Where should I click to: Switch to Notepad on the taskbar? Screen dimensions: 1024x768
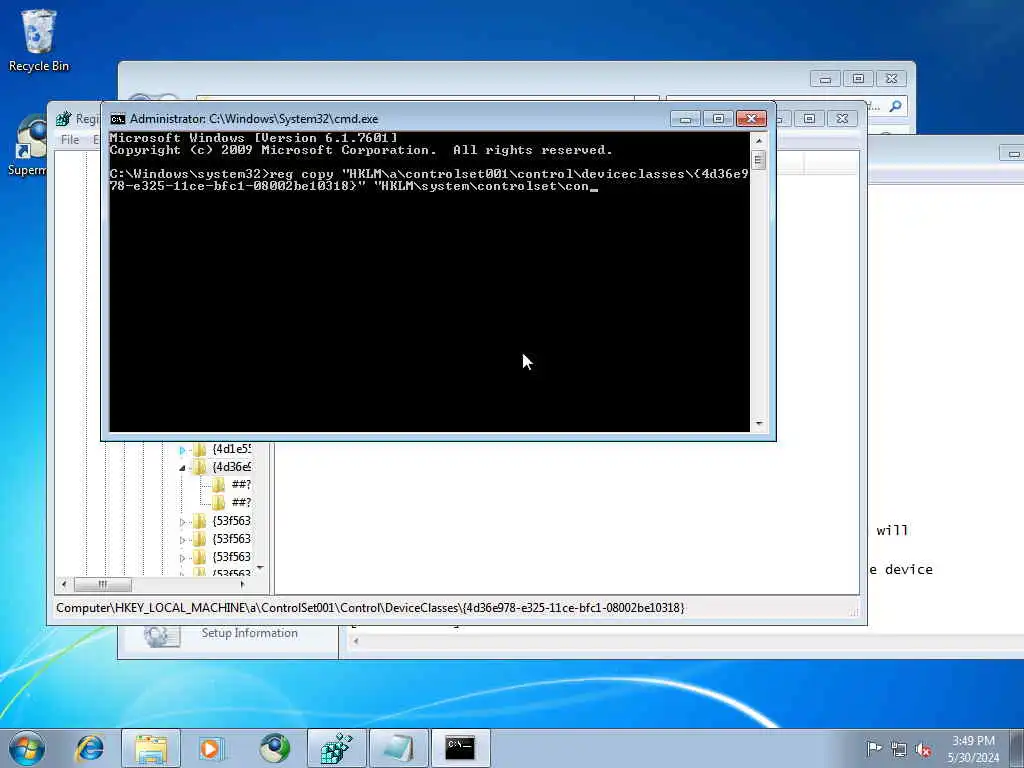[x=399, y=748]
